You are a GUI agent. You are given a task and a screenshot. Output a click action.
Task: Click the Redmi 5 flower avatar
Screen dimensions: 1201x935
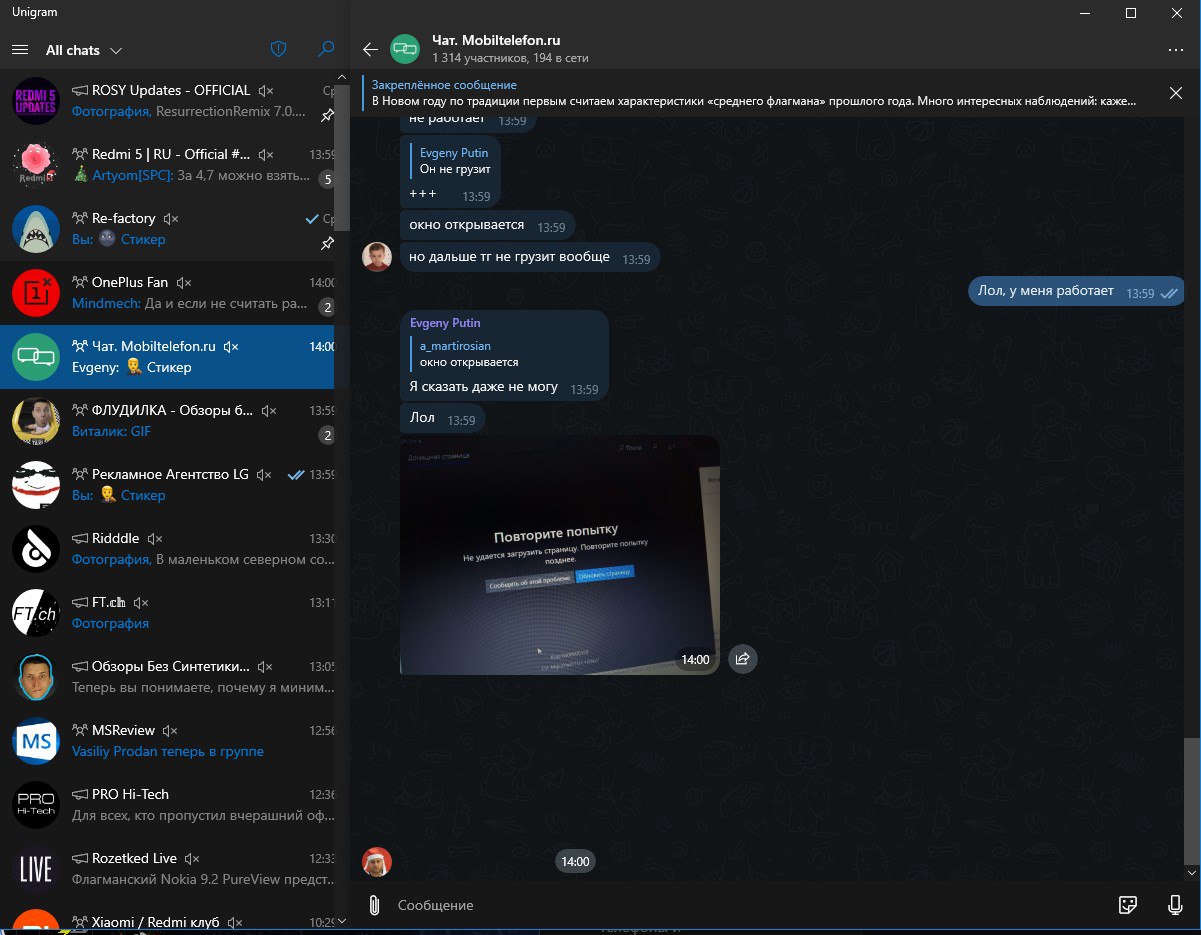point(36,165)
